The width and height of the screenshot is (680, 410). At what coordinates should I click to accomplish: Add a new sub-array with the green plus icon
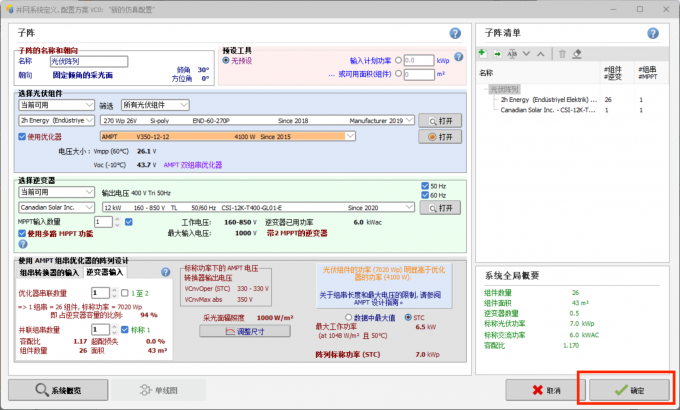click(x=482, y=53)
